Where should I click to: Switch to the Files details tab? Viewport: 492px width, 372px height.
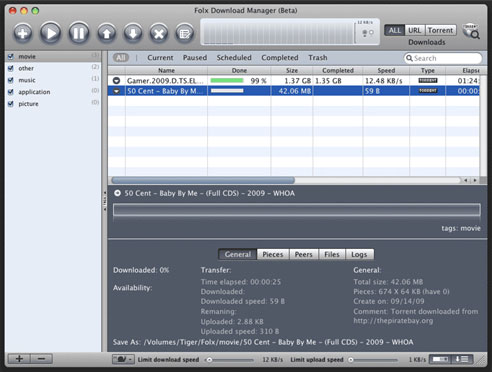point(332,254)
